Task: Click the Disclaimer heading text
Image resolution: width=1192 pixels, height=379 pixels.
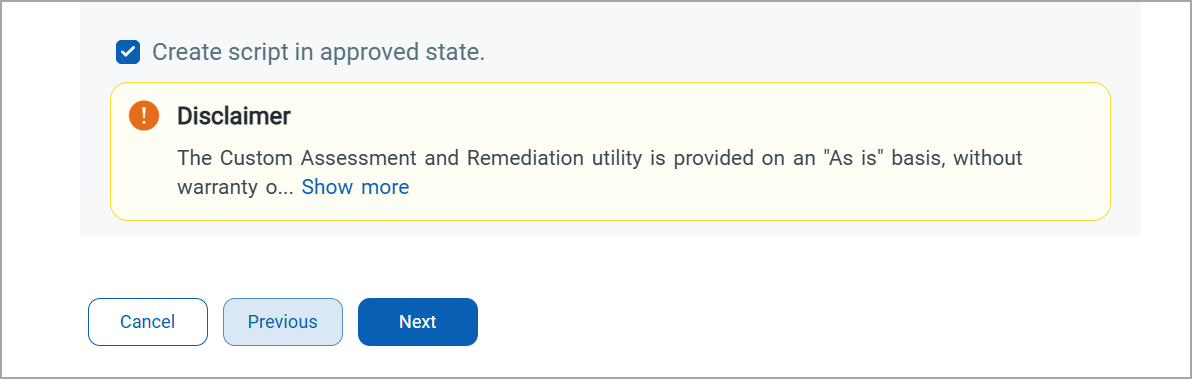Action: tap(234, 116)
